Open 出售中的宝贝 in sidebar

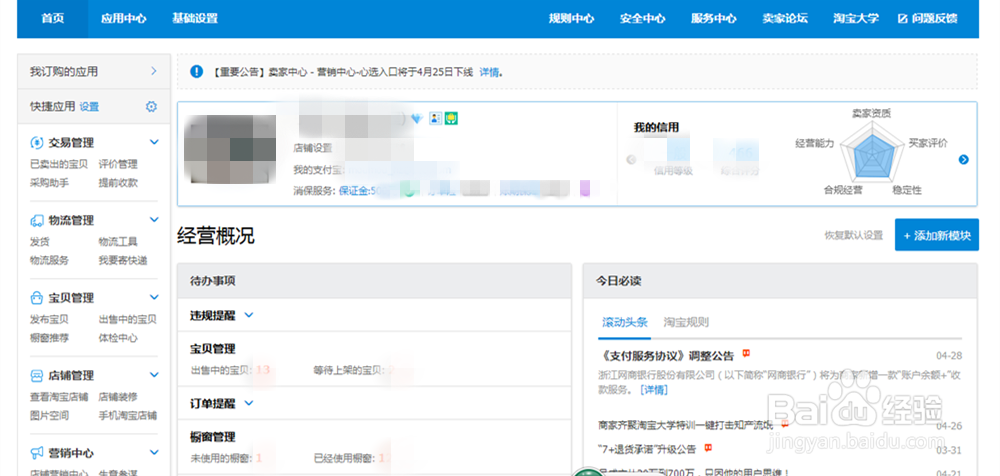click(128, 319)
